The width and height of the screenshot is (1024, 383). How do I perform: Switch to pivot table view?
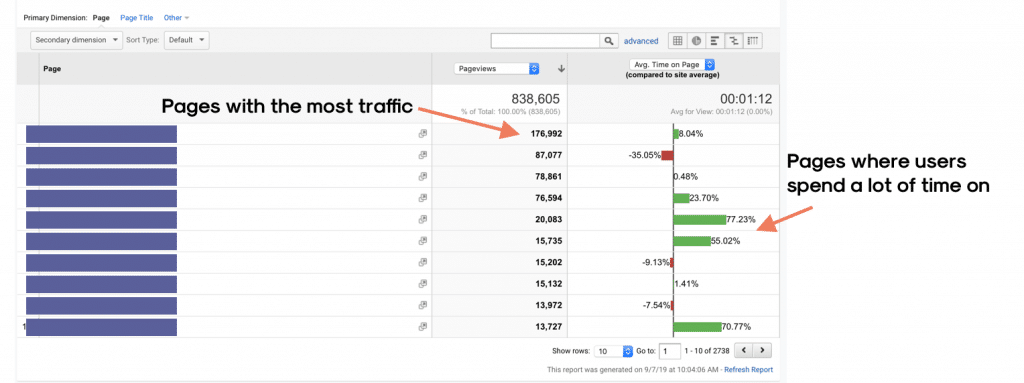(x=753, y=41)
